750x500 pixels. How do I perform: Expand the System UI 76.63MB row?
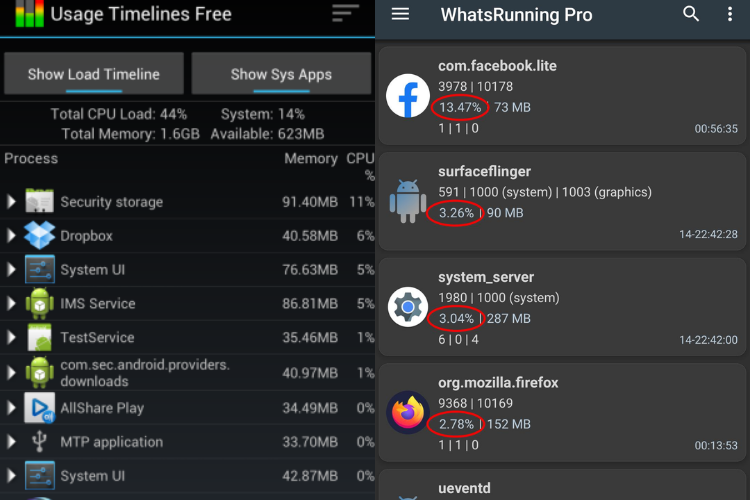(11, 269)
